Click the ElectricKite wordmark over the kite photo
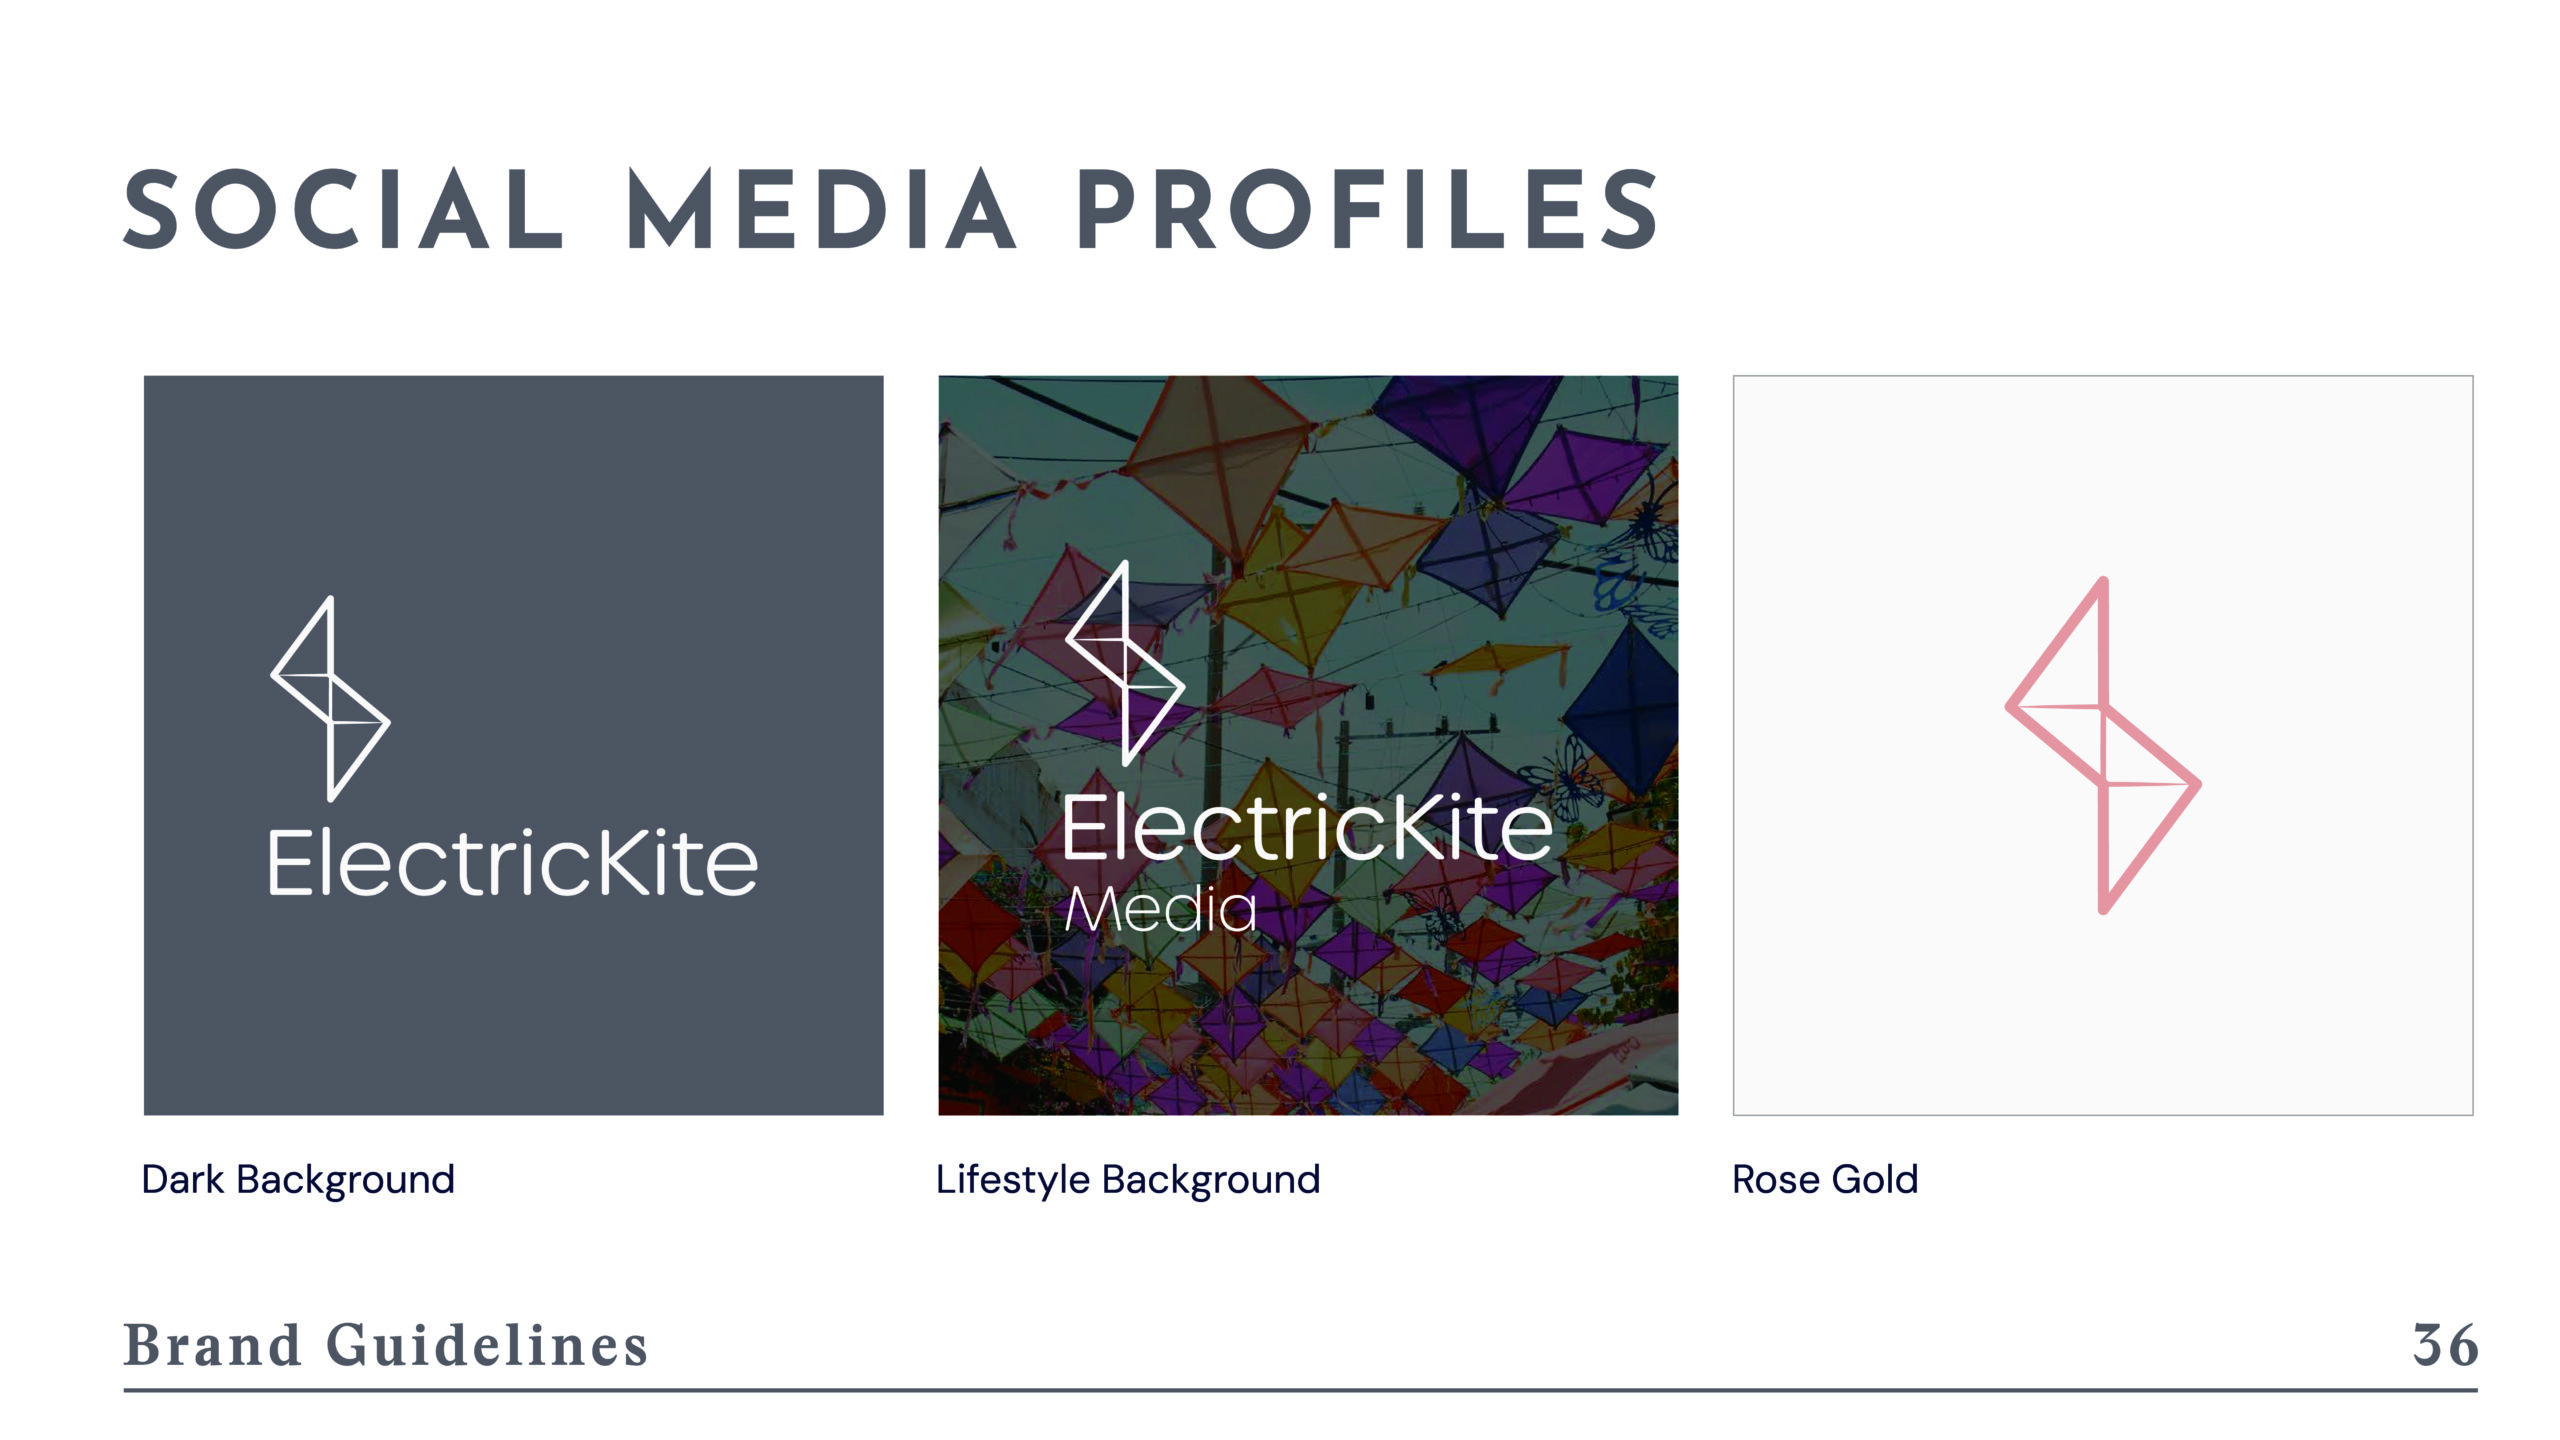The height and width of the screenshot is (1440, 2560). click(x=1306, y=828)
